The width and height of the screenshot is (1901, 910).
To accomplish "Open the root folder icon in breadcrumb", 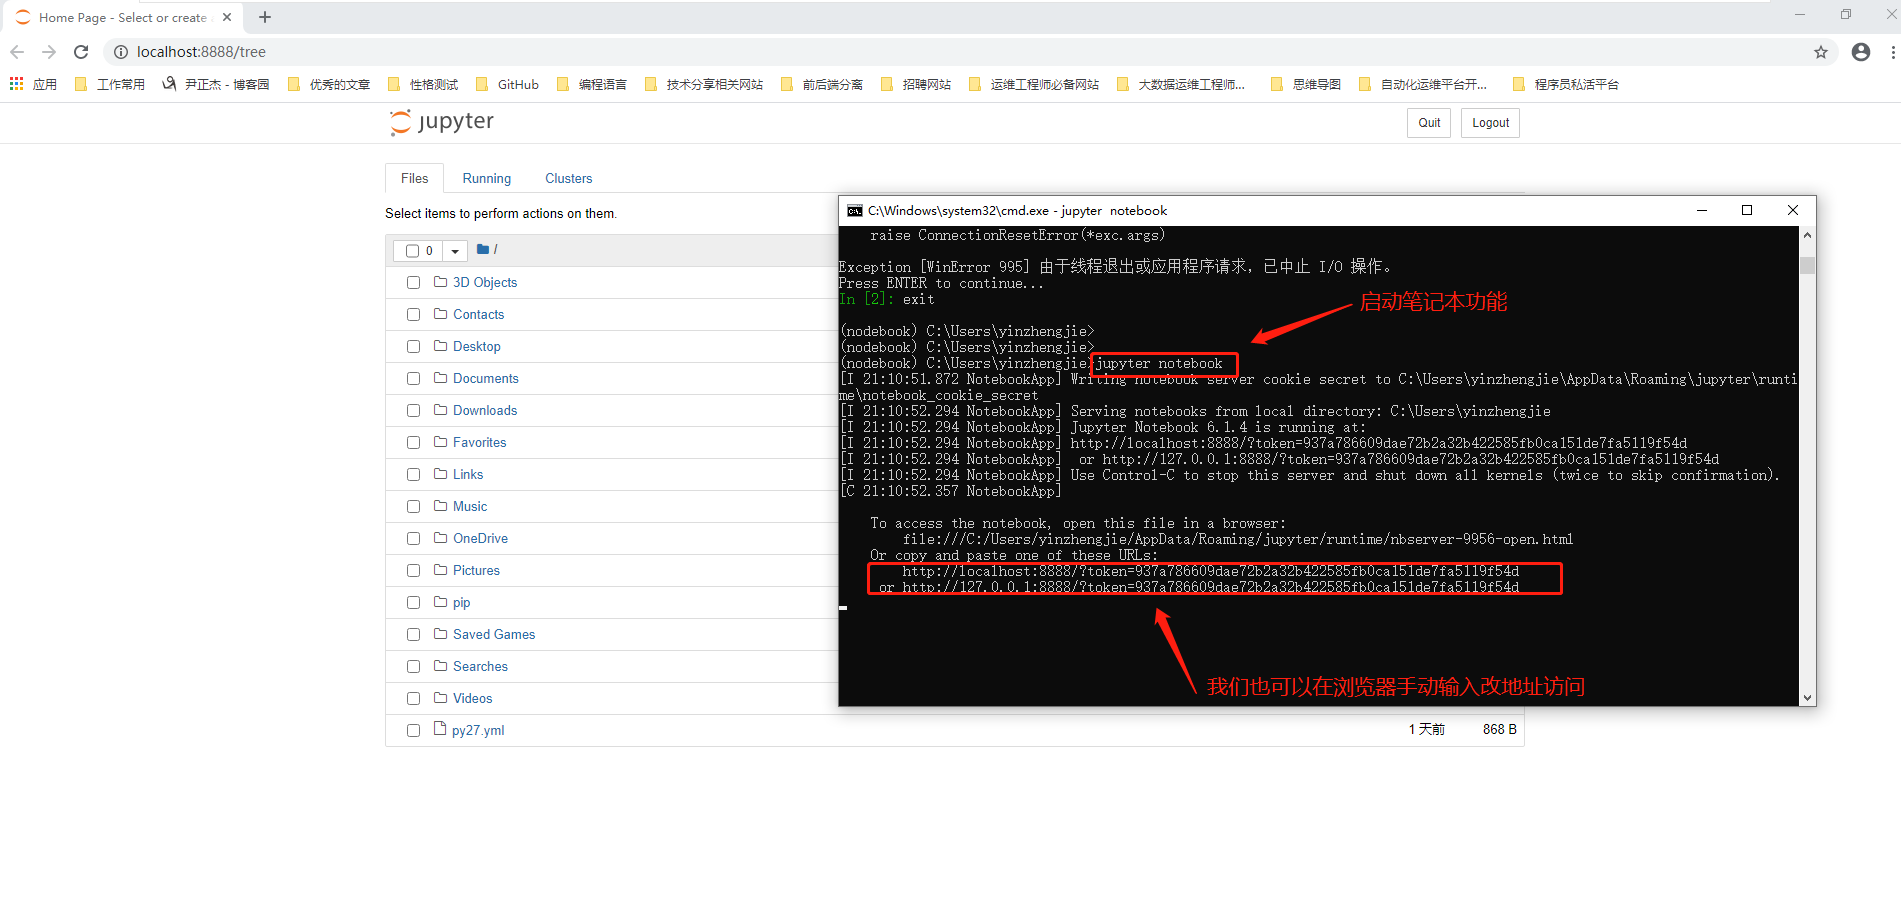I will tap(483, 249).
